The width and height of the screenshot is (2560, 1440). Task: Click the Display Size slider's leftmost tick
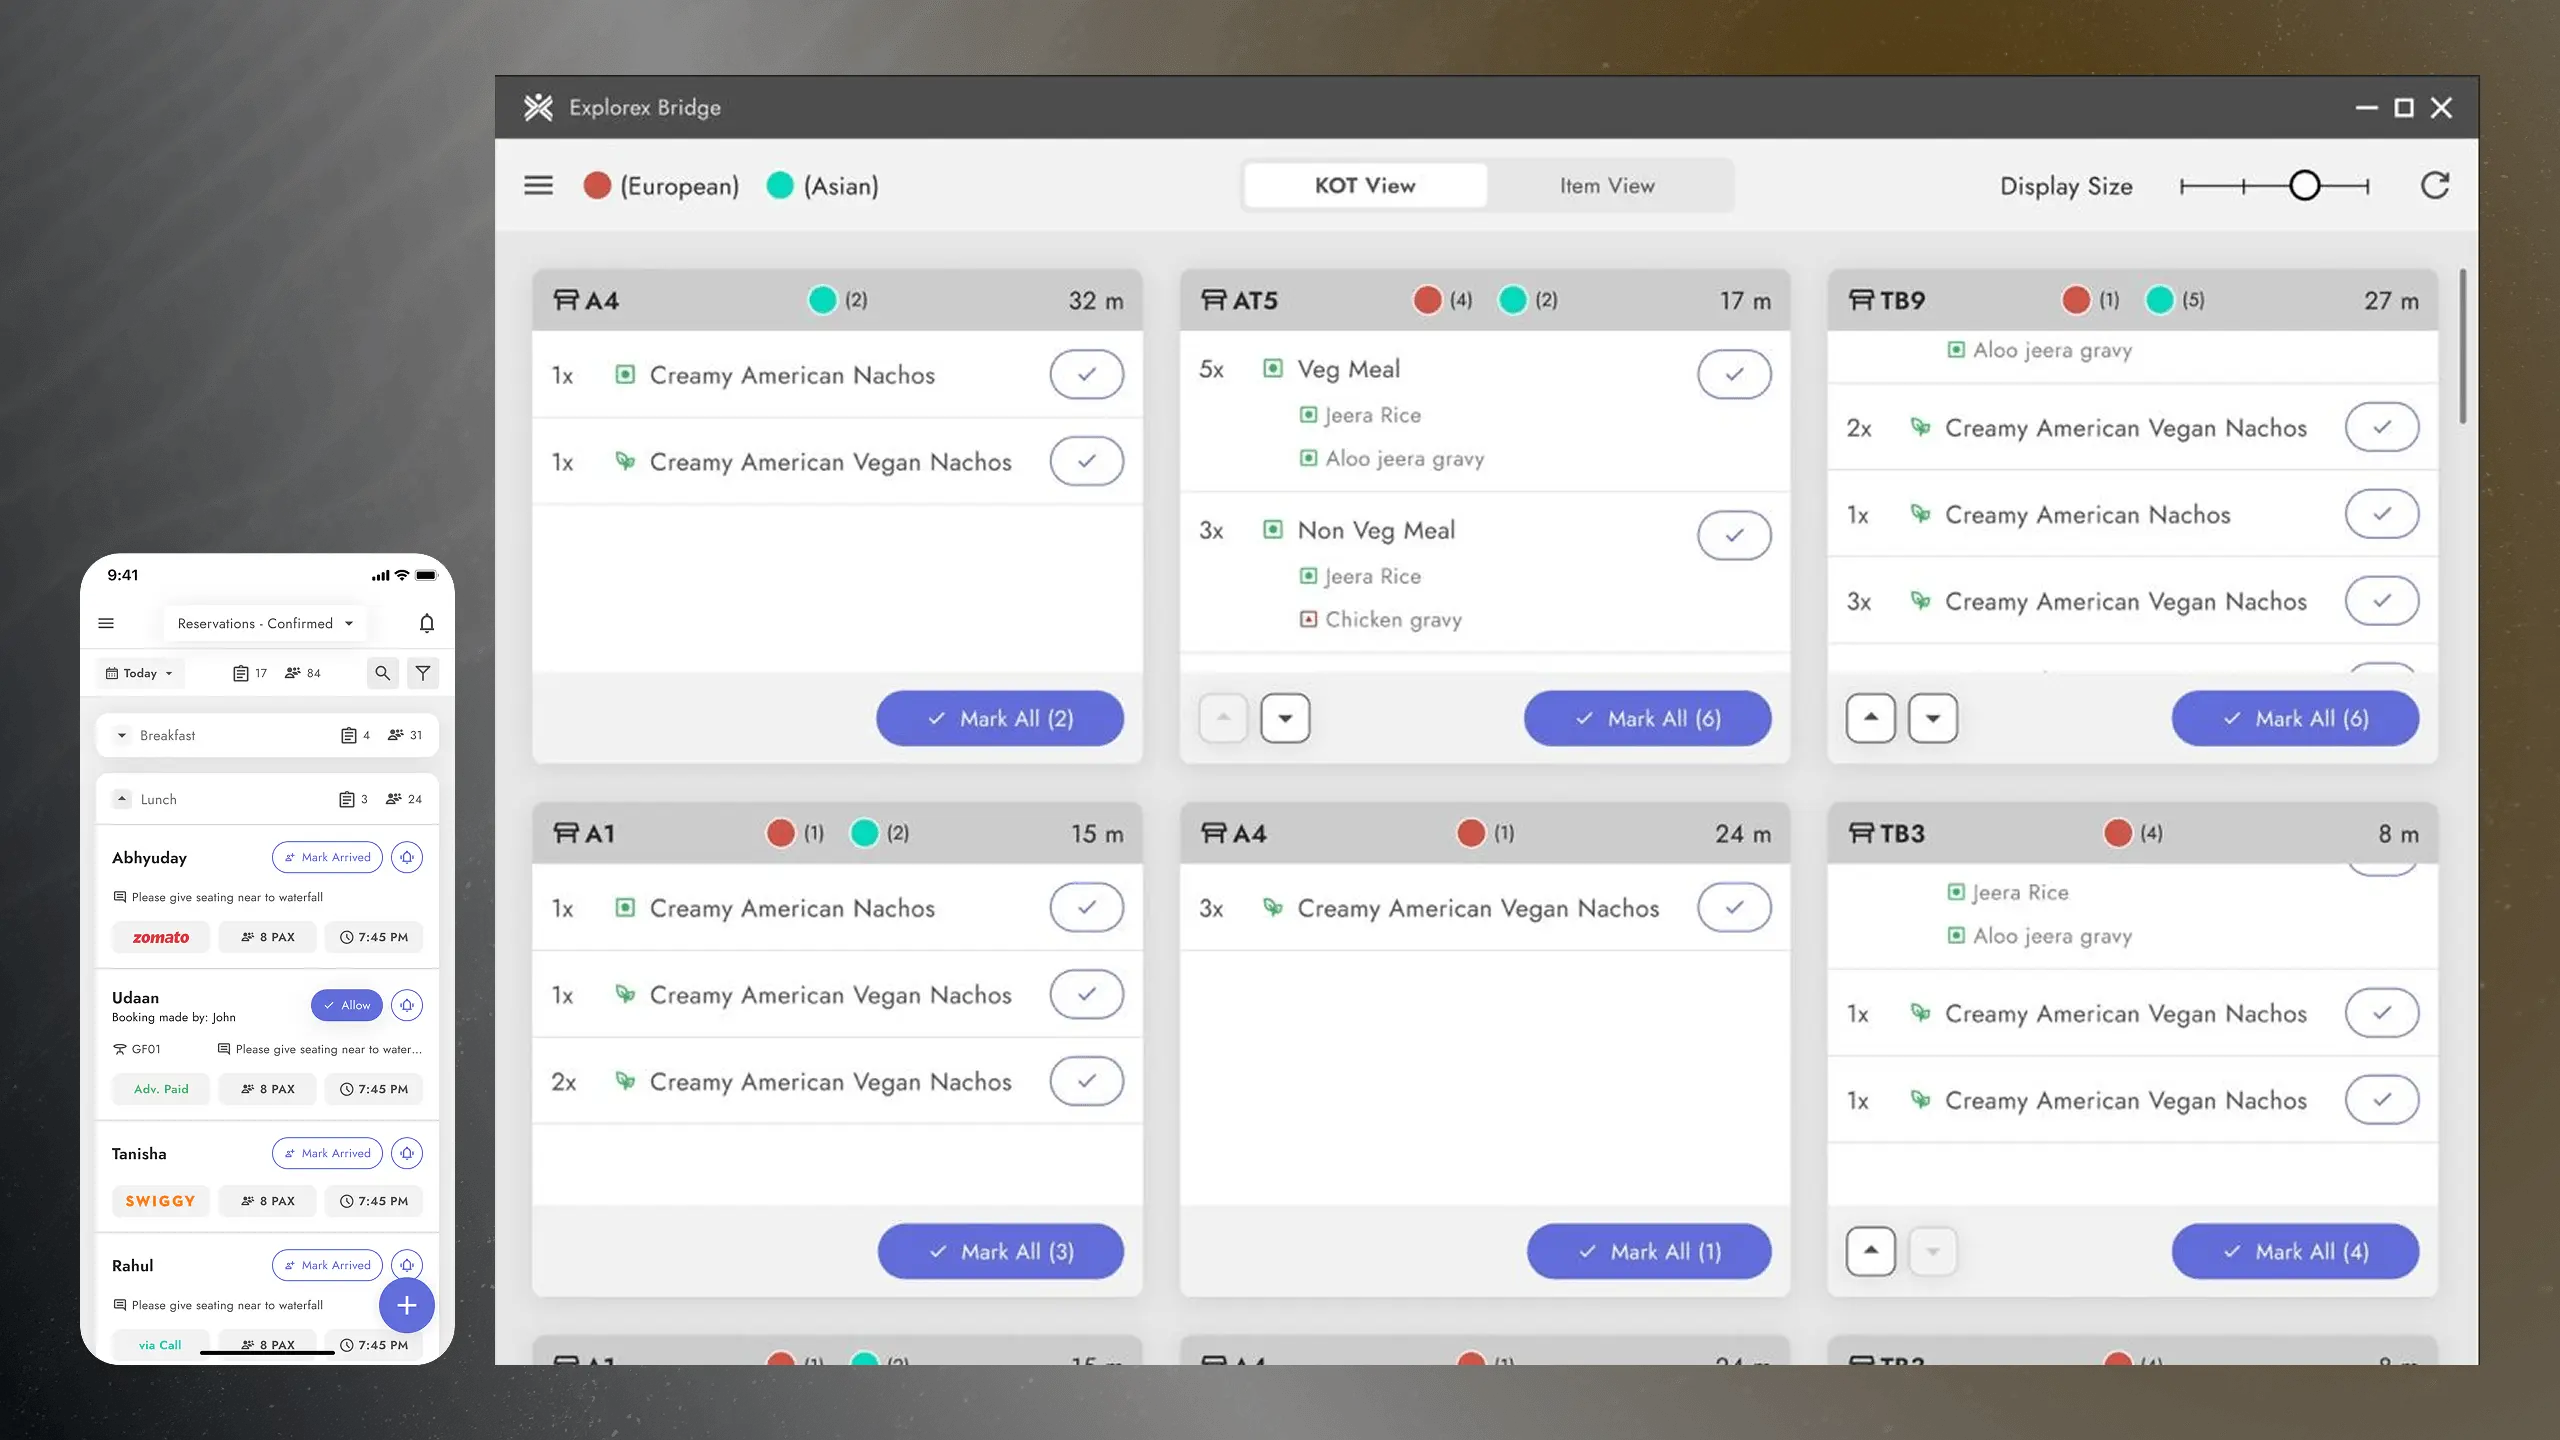coord(2183,185)
